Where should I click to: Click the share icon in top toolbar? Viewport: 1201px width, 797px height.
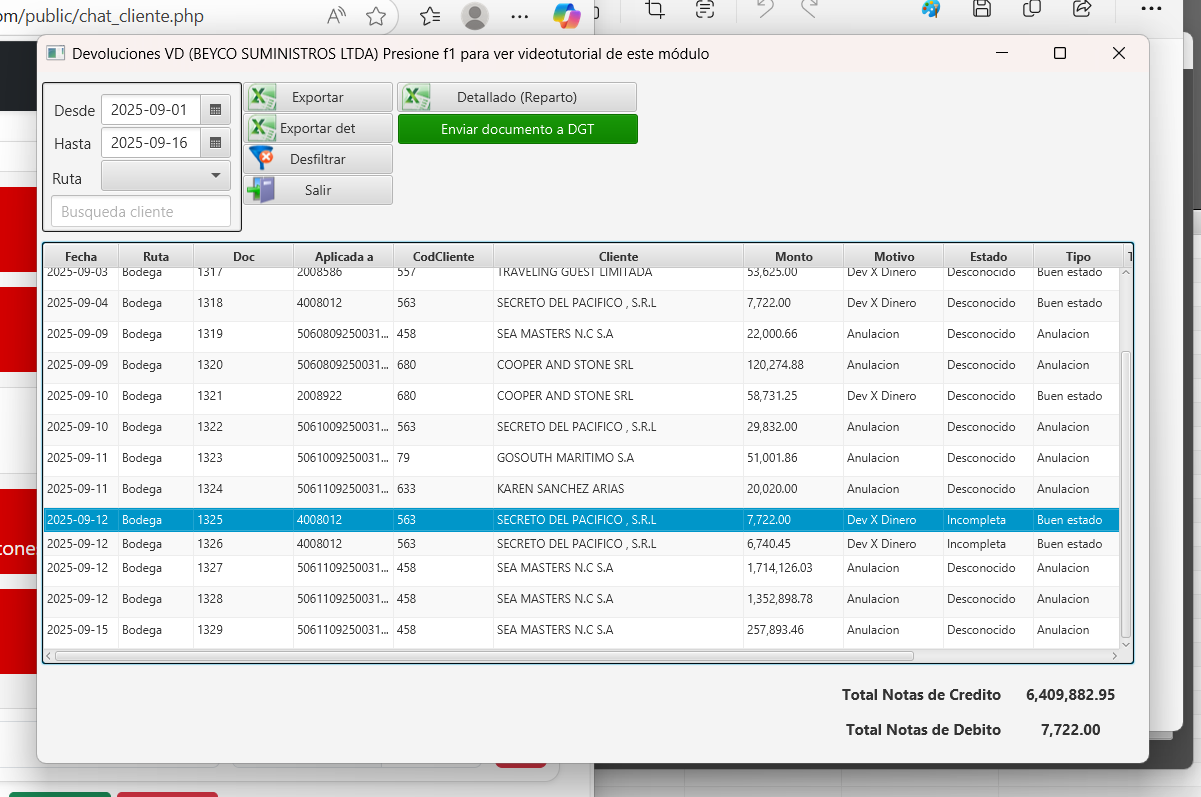pos(1081,9)
